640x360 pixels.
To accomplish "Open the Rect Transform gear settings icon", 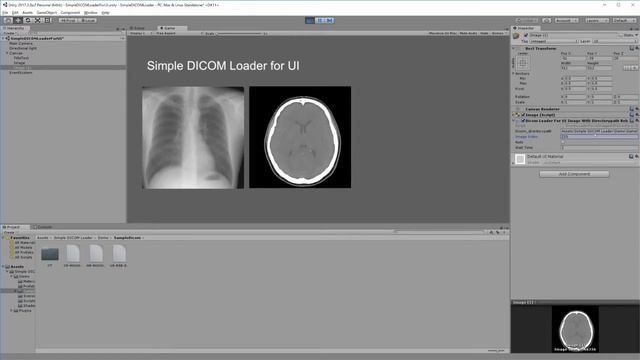I will 636,48.
